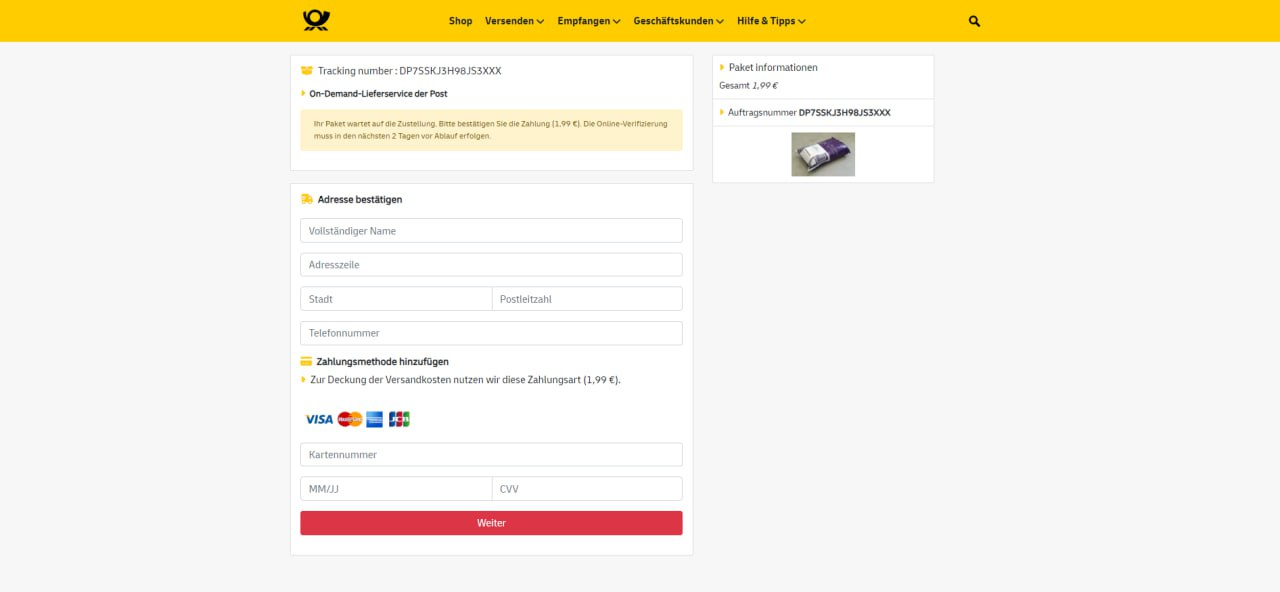Image resolution: width=1280 pixels, height=592 pixels.
Task: Click the American Express logo
Action: [374, 419]
